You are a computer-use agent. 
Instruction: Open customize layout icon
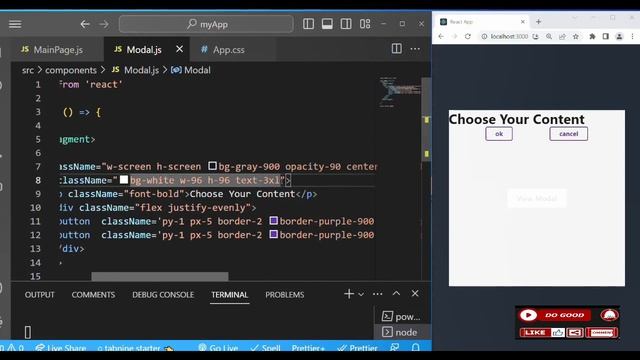(365, 24)
